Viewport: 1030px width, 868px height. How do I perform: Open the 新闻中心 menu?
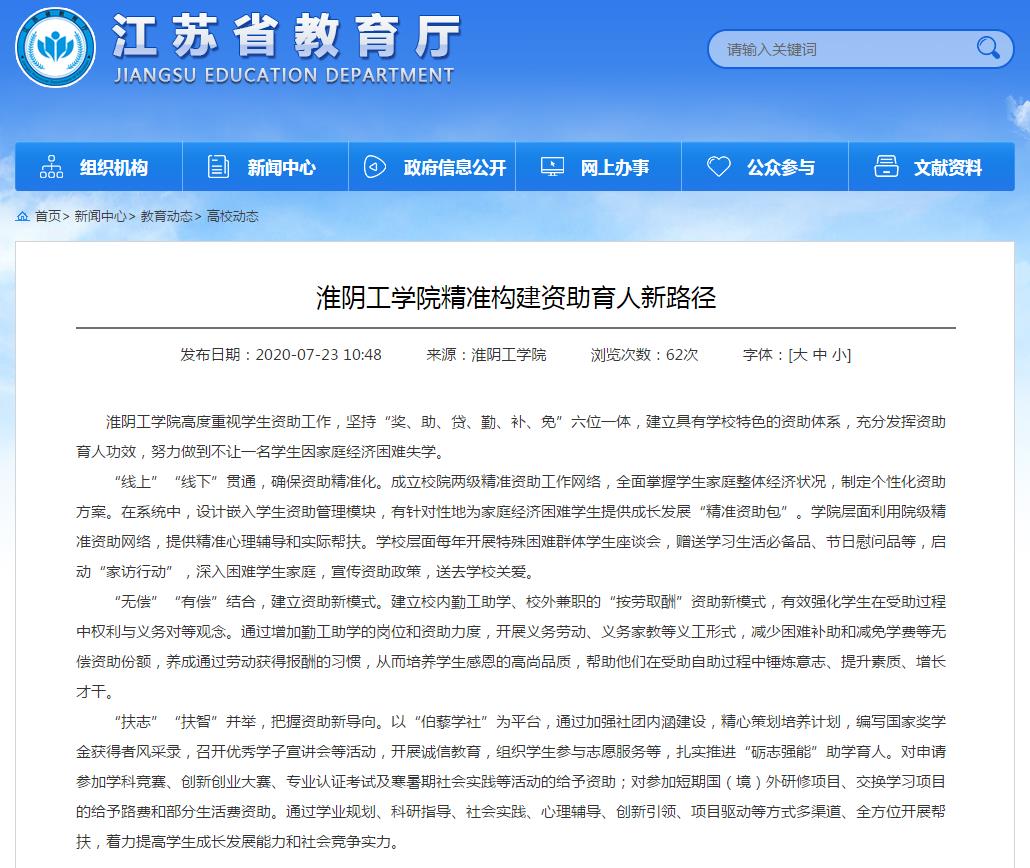281,168
